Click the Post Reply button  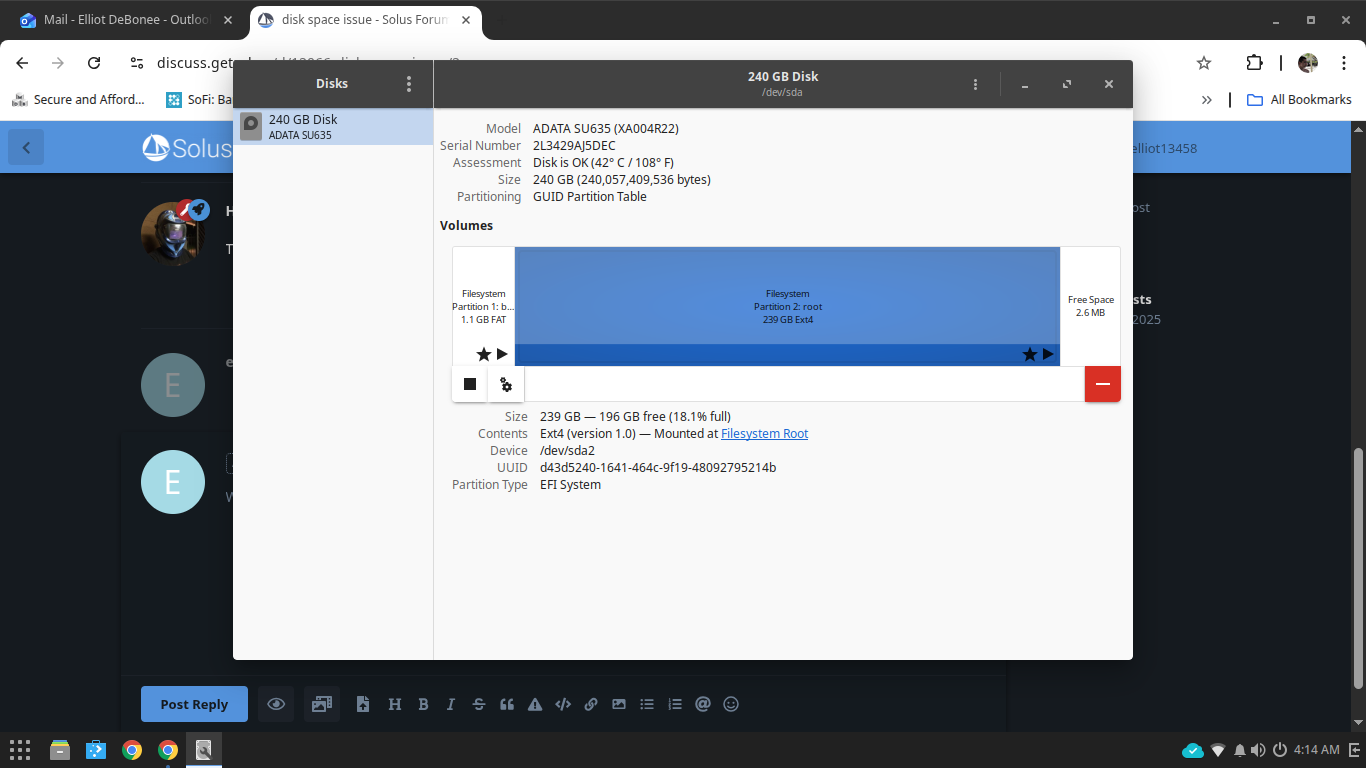194,704
